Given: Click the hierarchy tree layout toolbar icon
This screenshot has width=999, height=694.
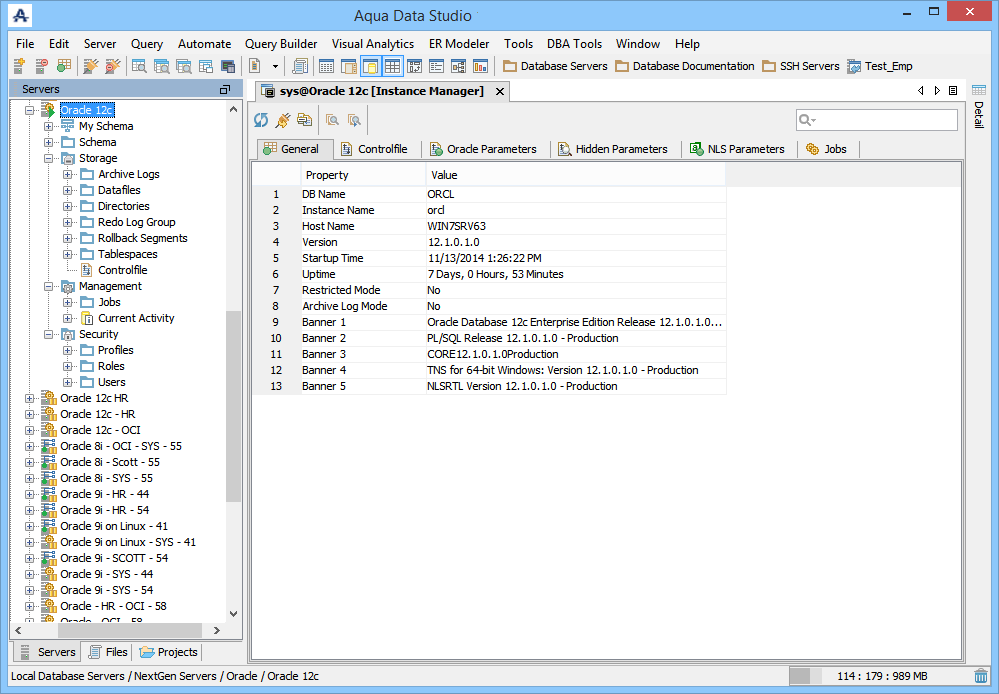Looking at the screenshot, I should click(458, 66).
